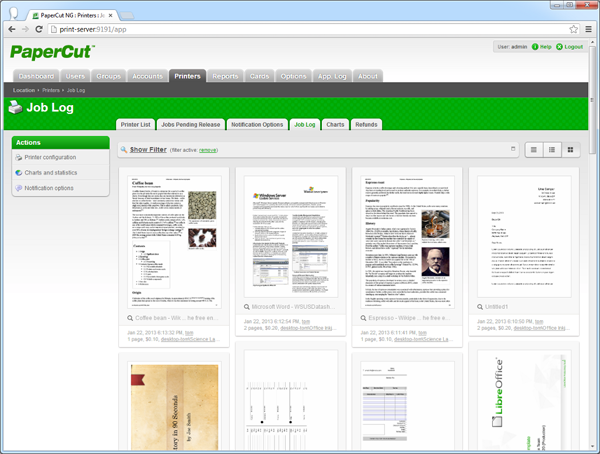Viewport: 600px width, 454px height.
Task: Bookmark page with the star icon
Action: point(572,30)
